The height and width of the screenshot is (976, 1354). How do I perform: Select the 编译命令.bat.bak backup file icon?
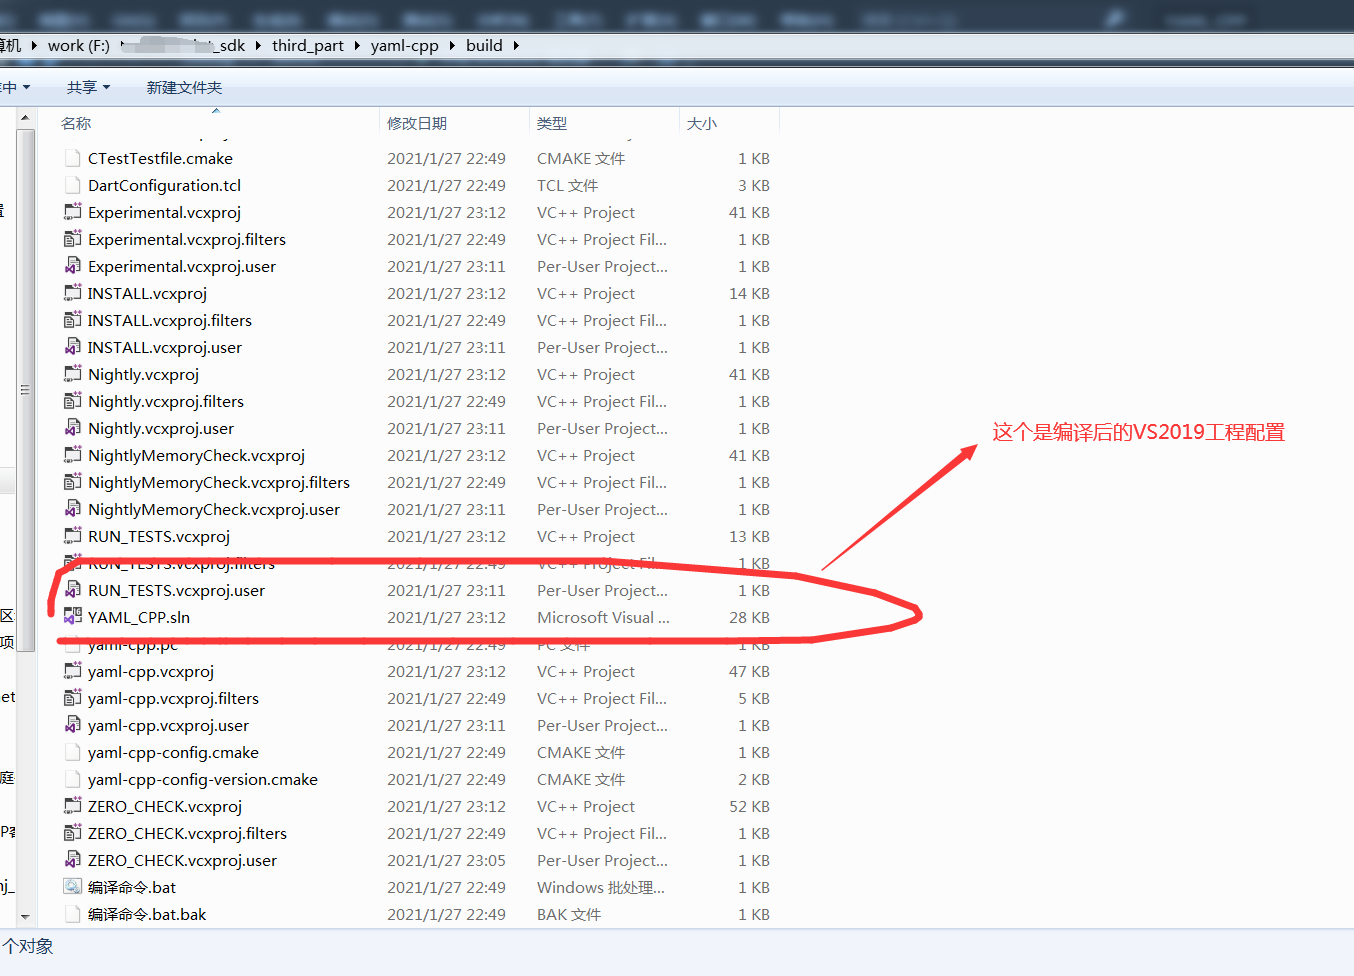click(x=72, y=914)
